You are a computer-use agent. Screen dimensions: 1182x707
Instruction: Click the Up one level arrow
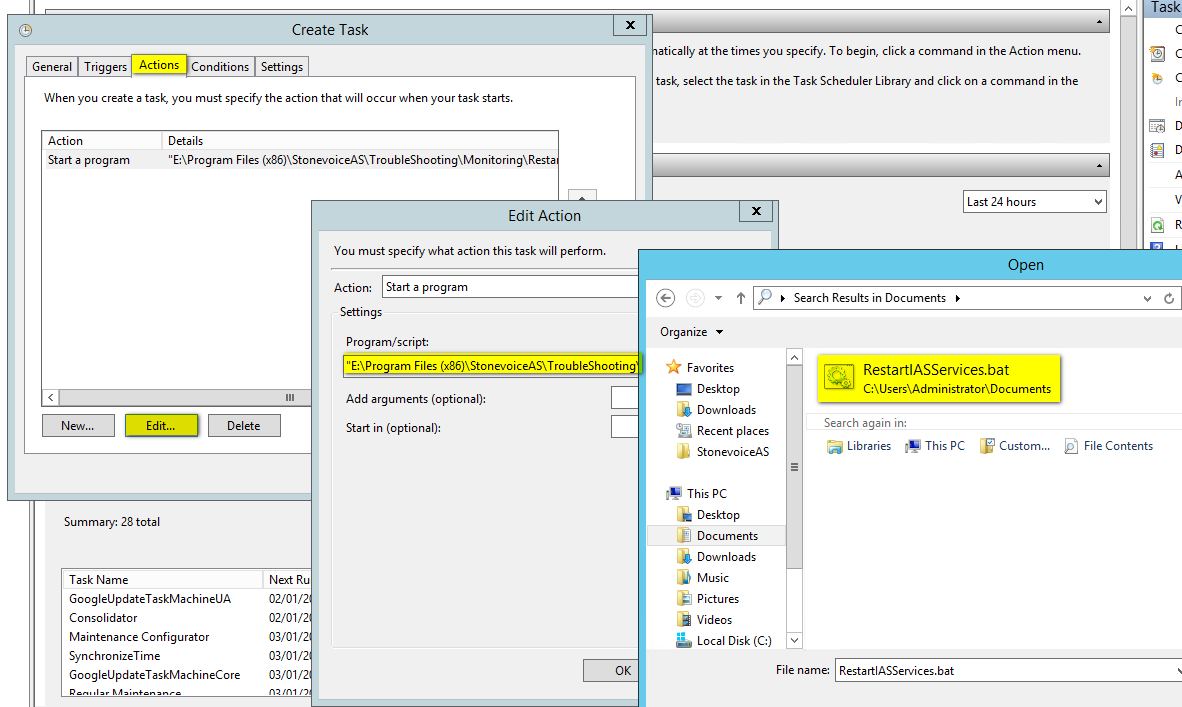coord(740,298)
